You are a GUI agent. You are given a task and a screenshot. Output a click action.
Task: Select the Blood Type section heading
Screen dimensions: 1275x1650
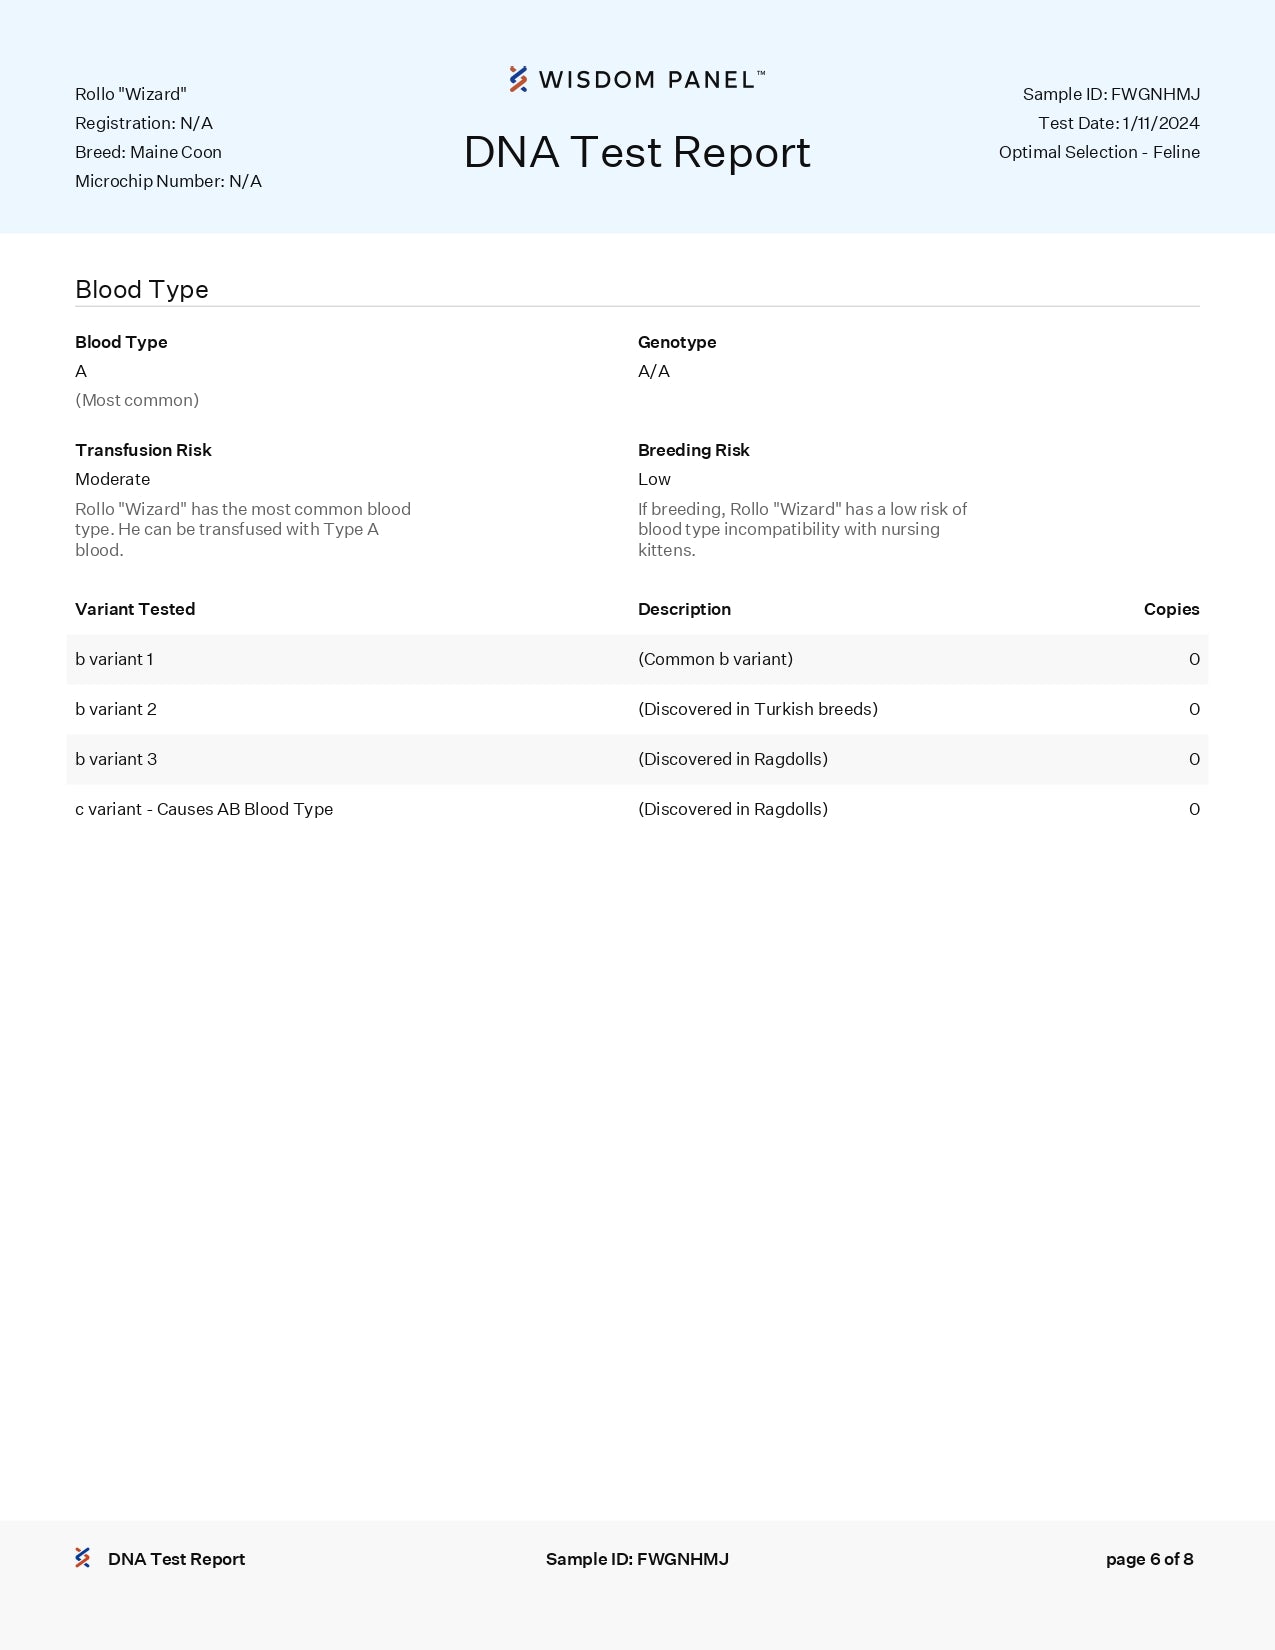click(142, 290)
